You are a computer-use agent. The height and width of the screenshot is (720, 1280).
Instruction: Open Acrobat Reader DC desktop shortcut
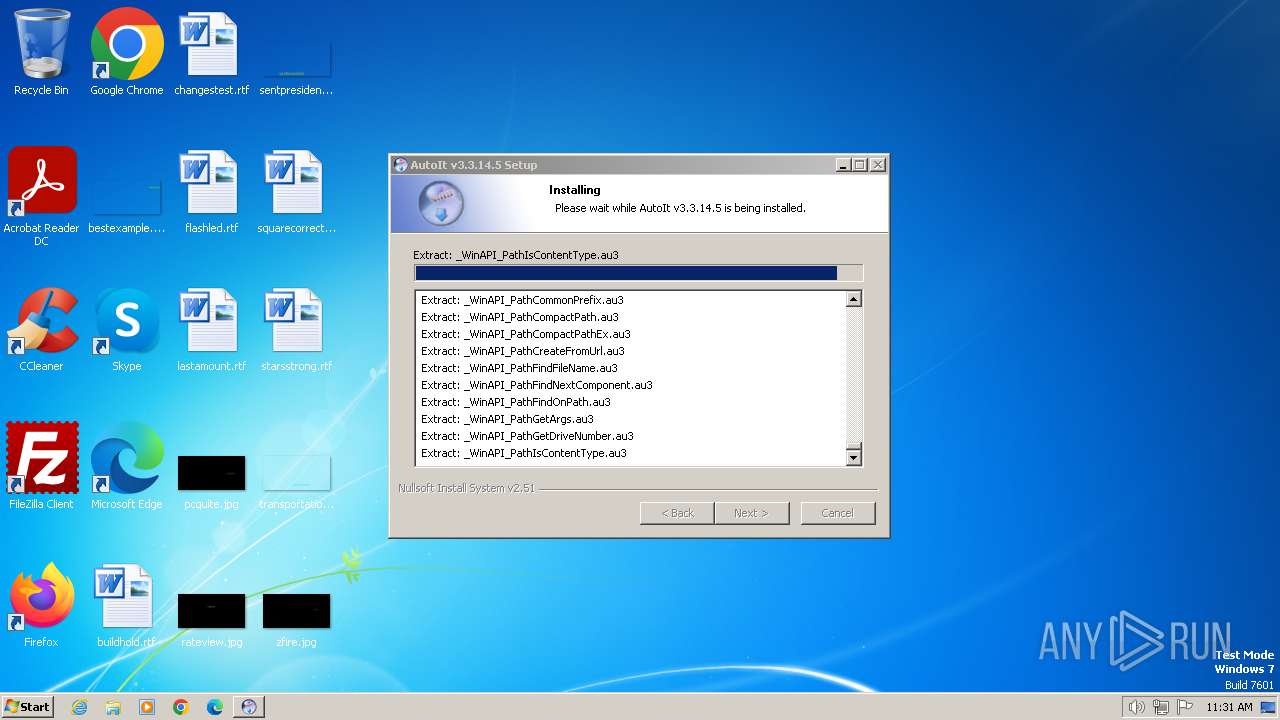point(41,196)
